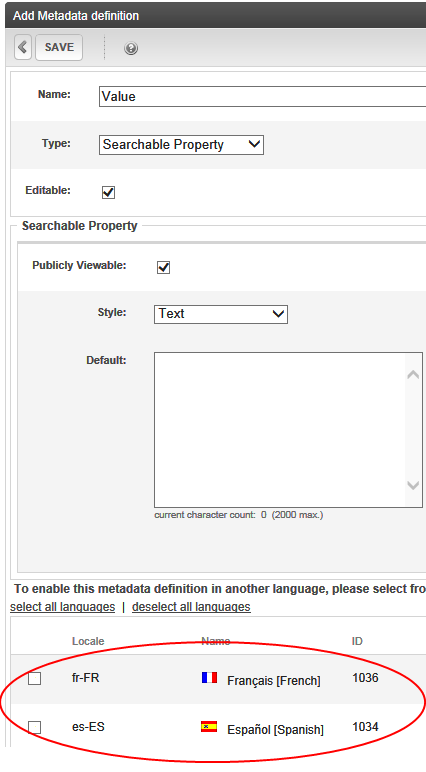This screenshot has height=772, width=426.
Task: Toggle the Editable checkbox
Action: pos(108,193)
